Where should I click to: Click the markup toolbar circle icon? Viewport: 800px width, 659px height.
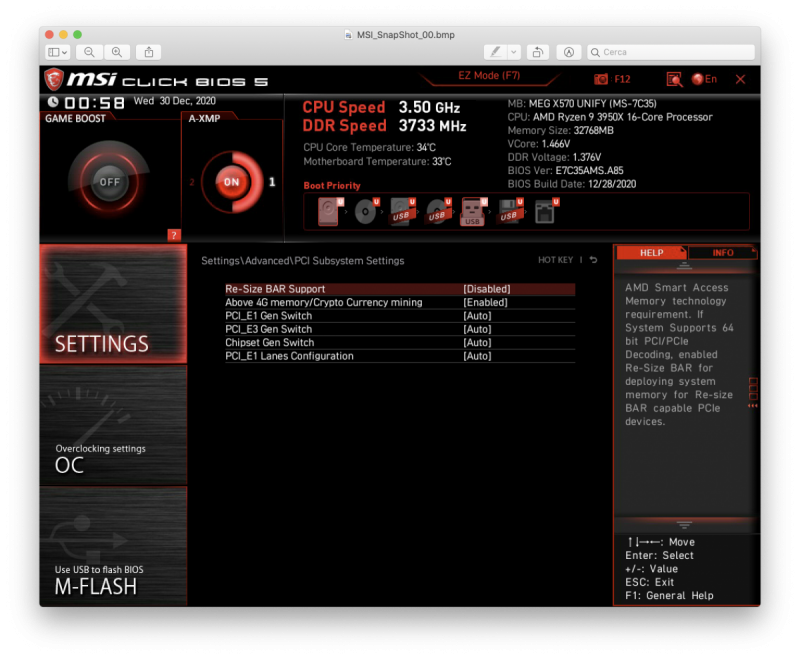(x=569, y=52)
